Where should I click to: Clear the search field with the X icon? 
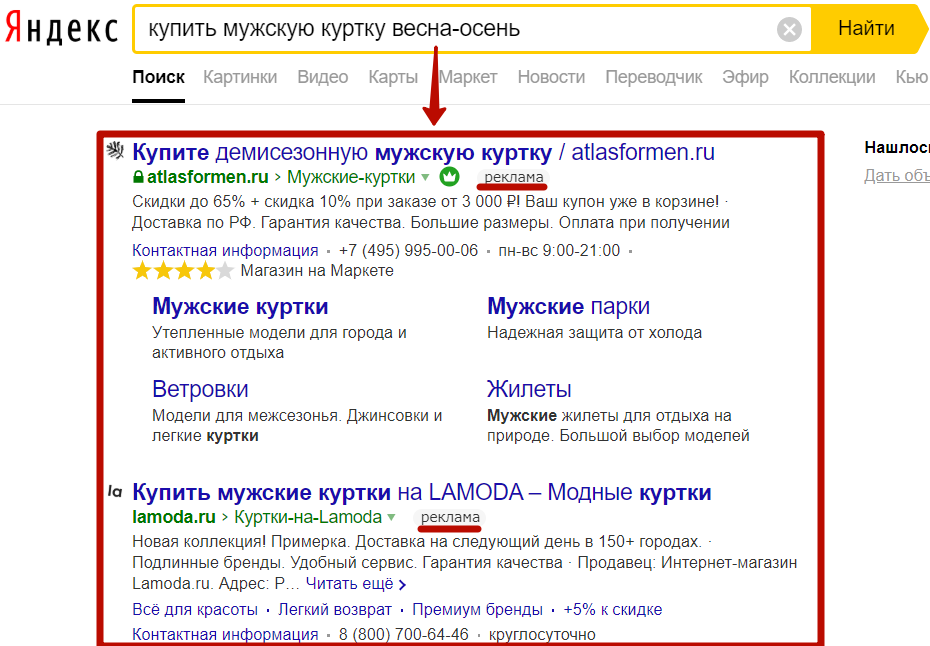click(789, 28)
